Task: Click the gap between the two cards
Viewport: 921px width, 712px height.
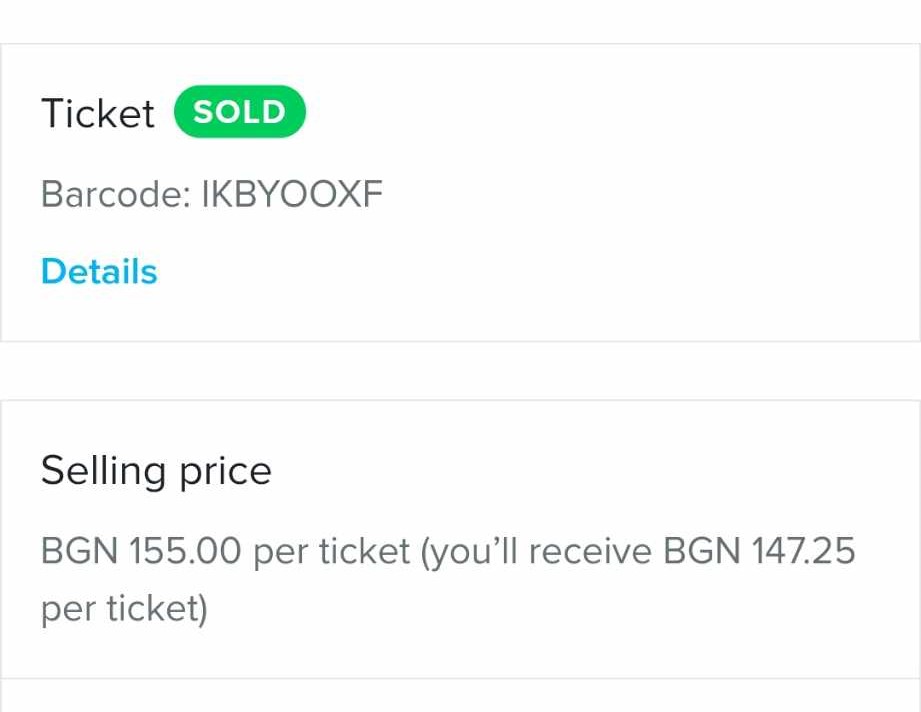Action: pos(460,371)
